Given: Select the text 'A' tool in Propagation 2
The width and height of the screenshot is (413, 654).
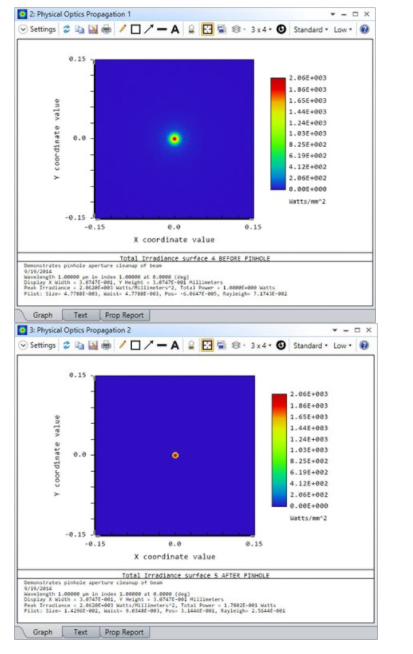Looking at the screenshot, I should pos(175,345).
